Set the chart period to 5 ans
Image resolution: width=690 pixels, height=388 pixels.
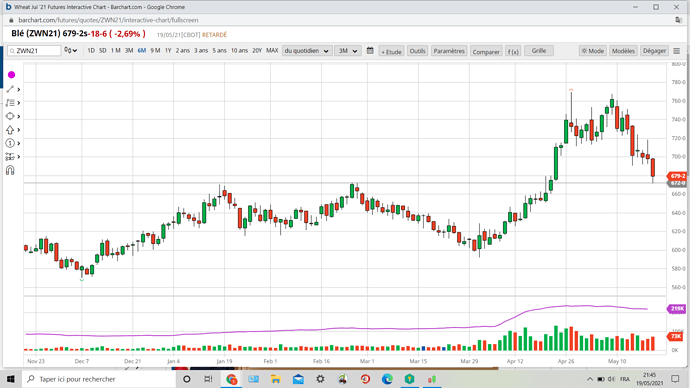219,51
